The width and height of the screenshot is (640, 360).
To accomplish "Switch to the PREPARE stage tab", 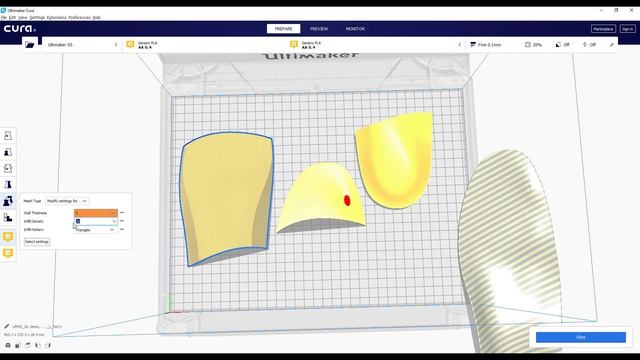I will [x=284, y=29].
